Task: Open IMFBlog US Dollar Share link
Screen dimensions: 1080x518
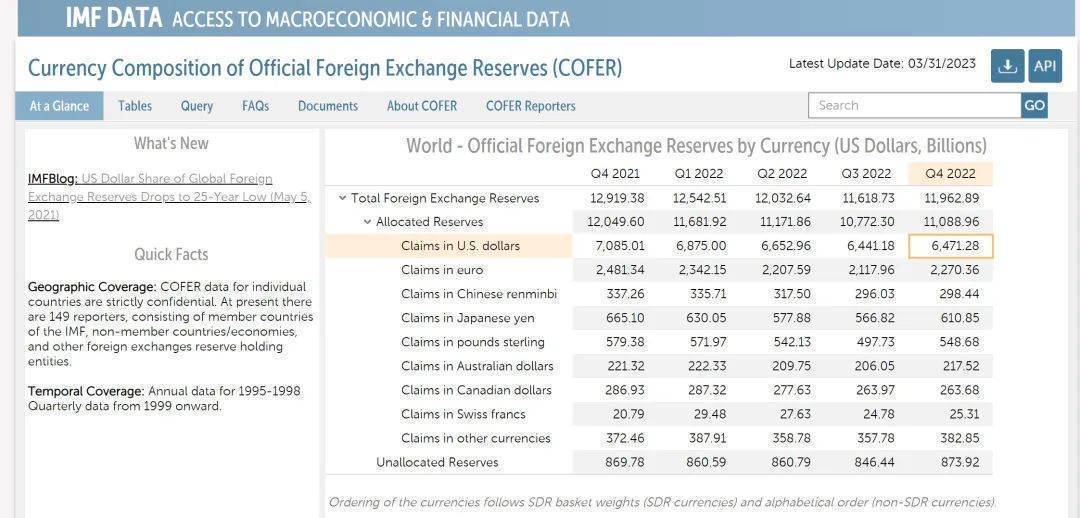Action: [x=169, y=197]
